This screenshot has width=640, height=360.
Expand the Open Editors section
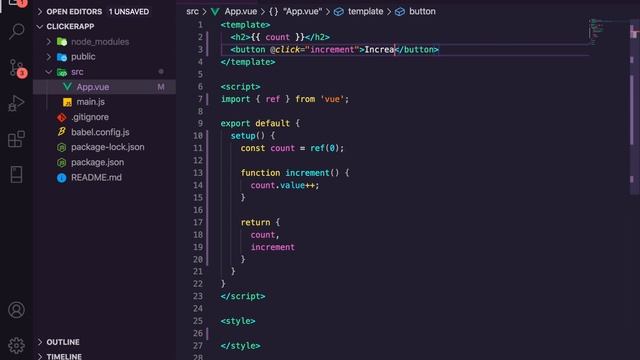(x=40, y=12)
